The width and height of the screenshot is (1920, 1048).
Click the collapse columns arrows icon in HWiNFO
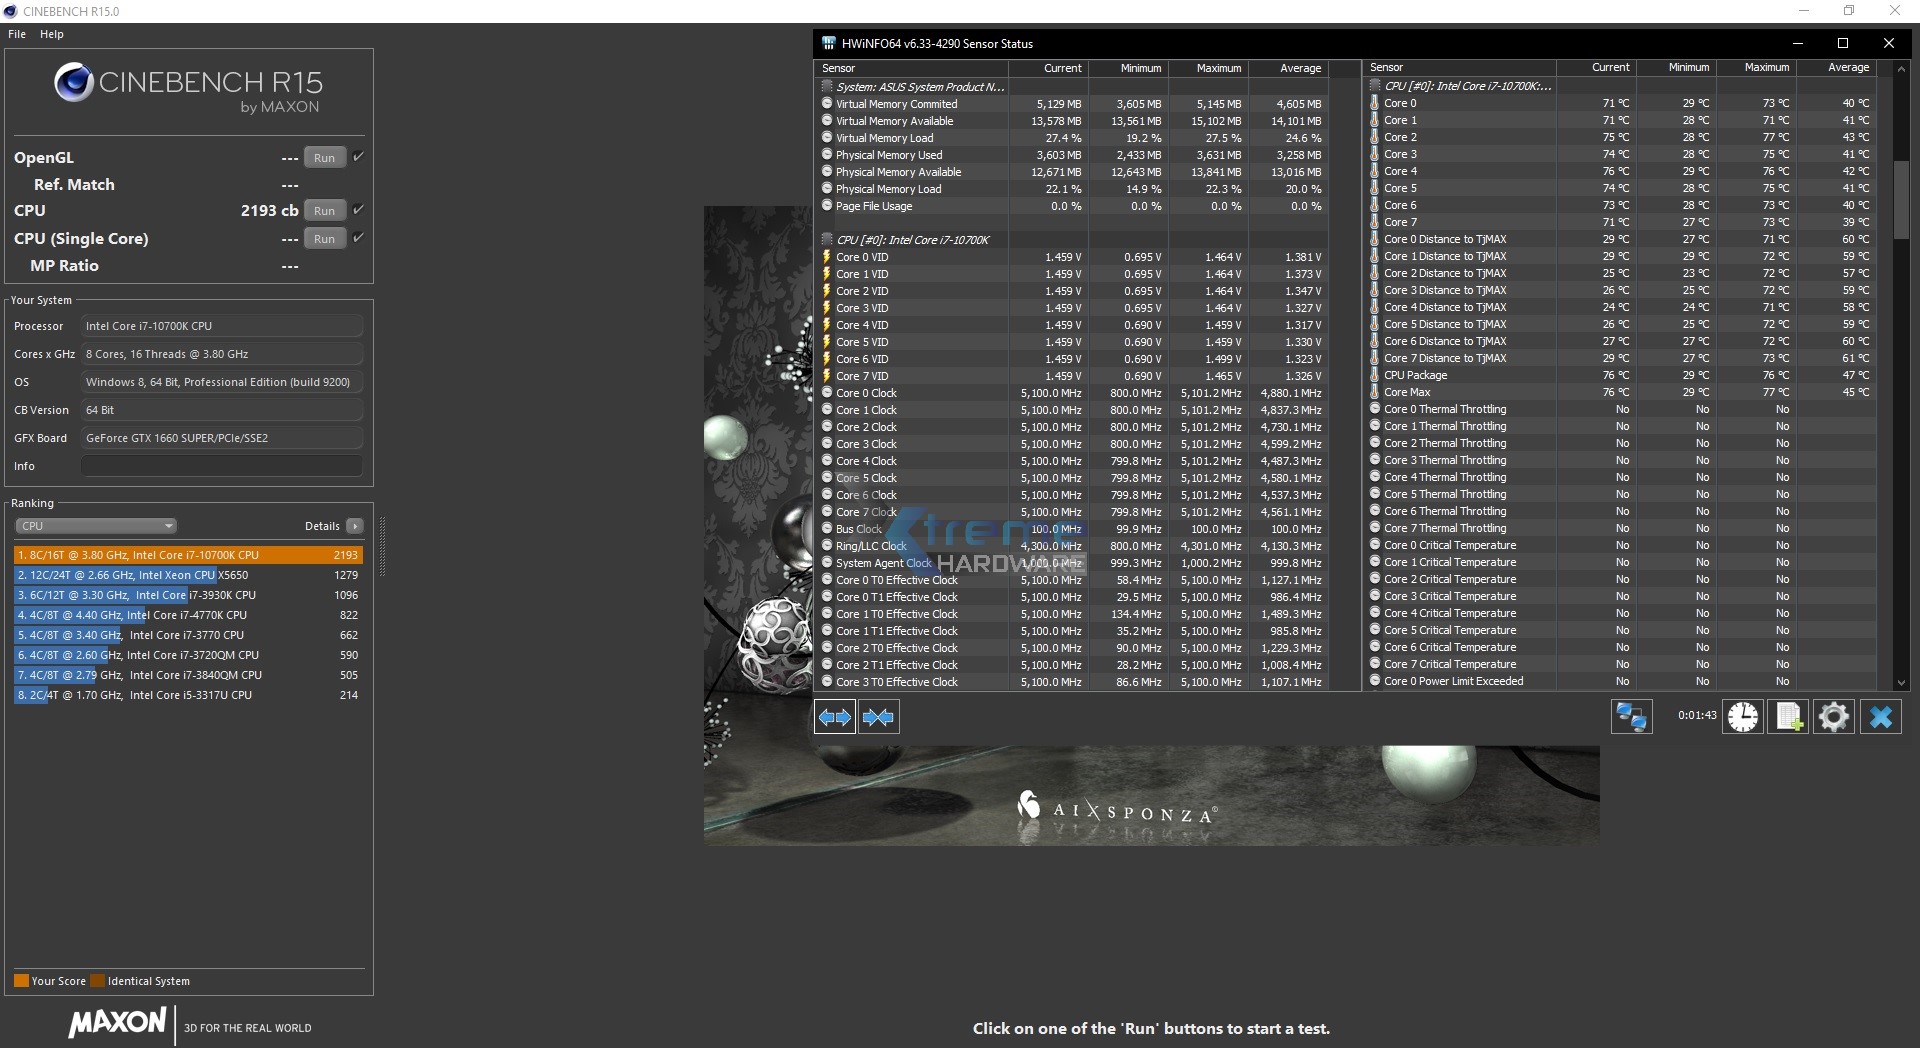coord(878,717)
